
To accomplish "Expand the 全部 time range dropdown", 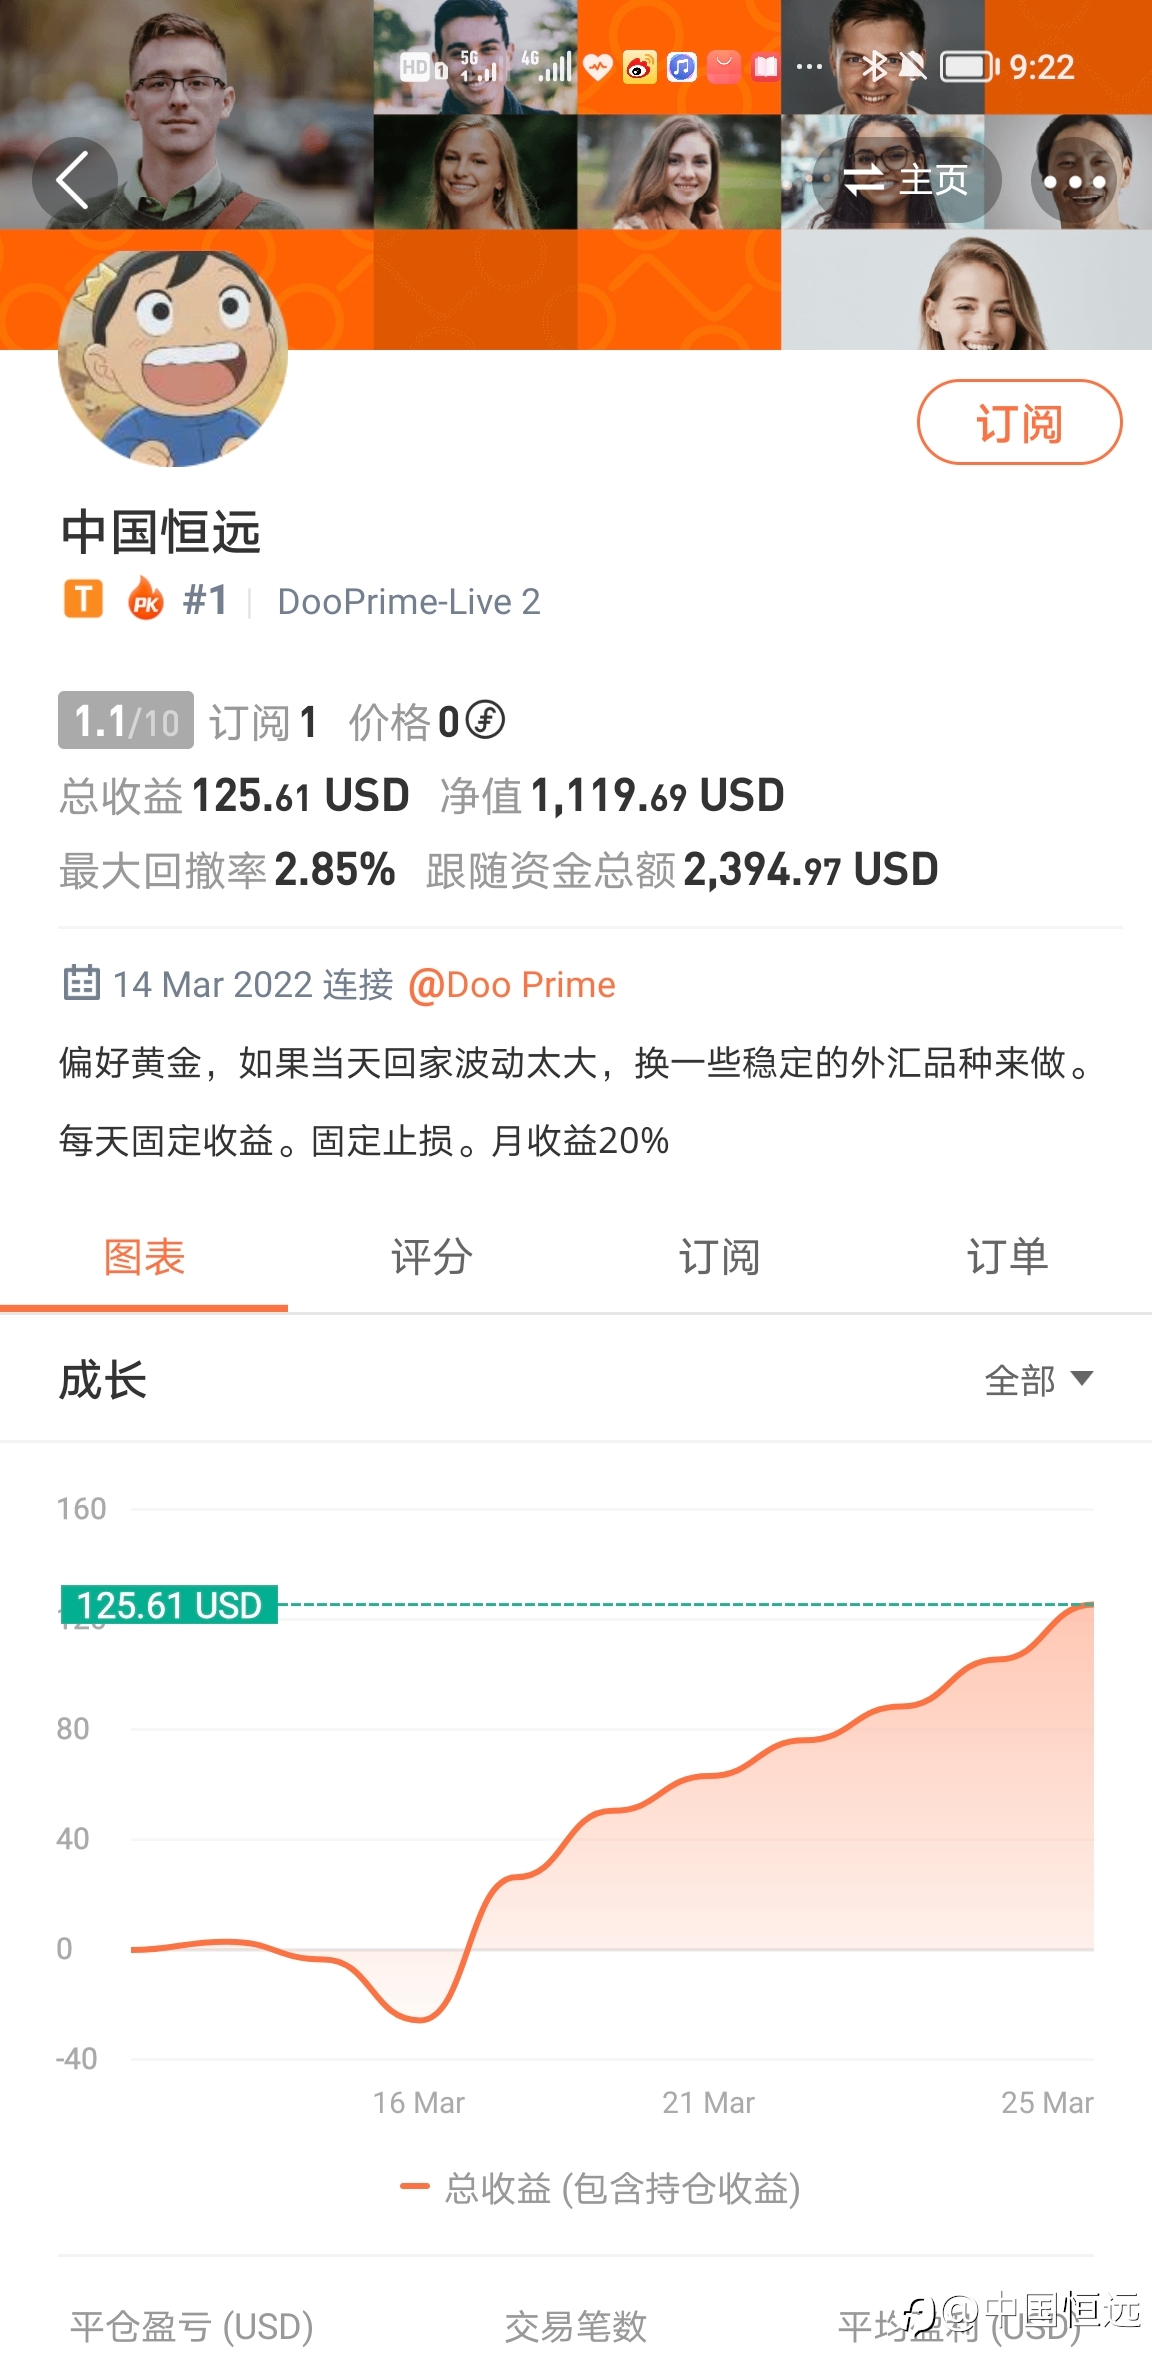I will 1038,1381.
